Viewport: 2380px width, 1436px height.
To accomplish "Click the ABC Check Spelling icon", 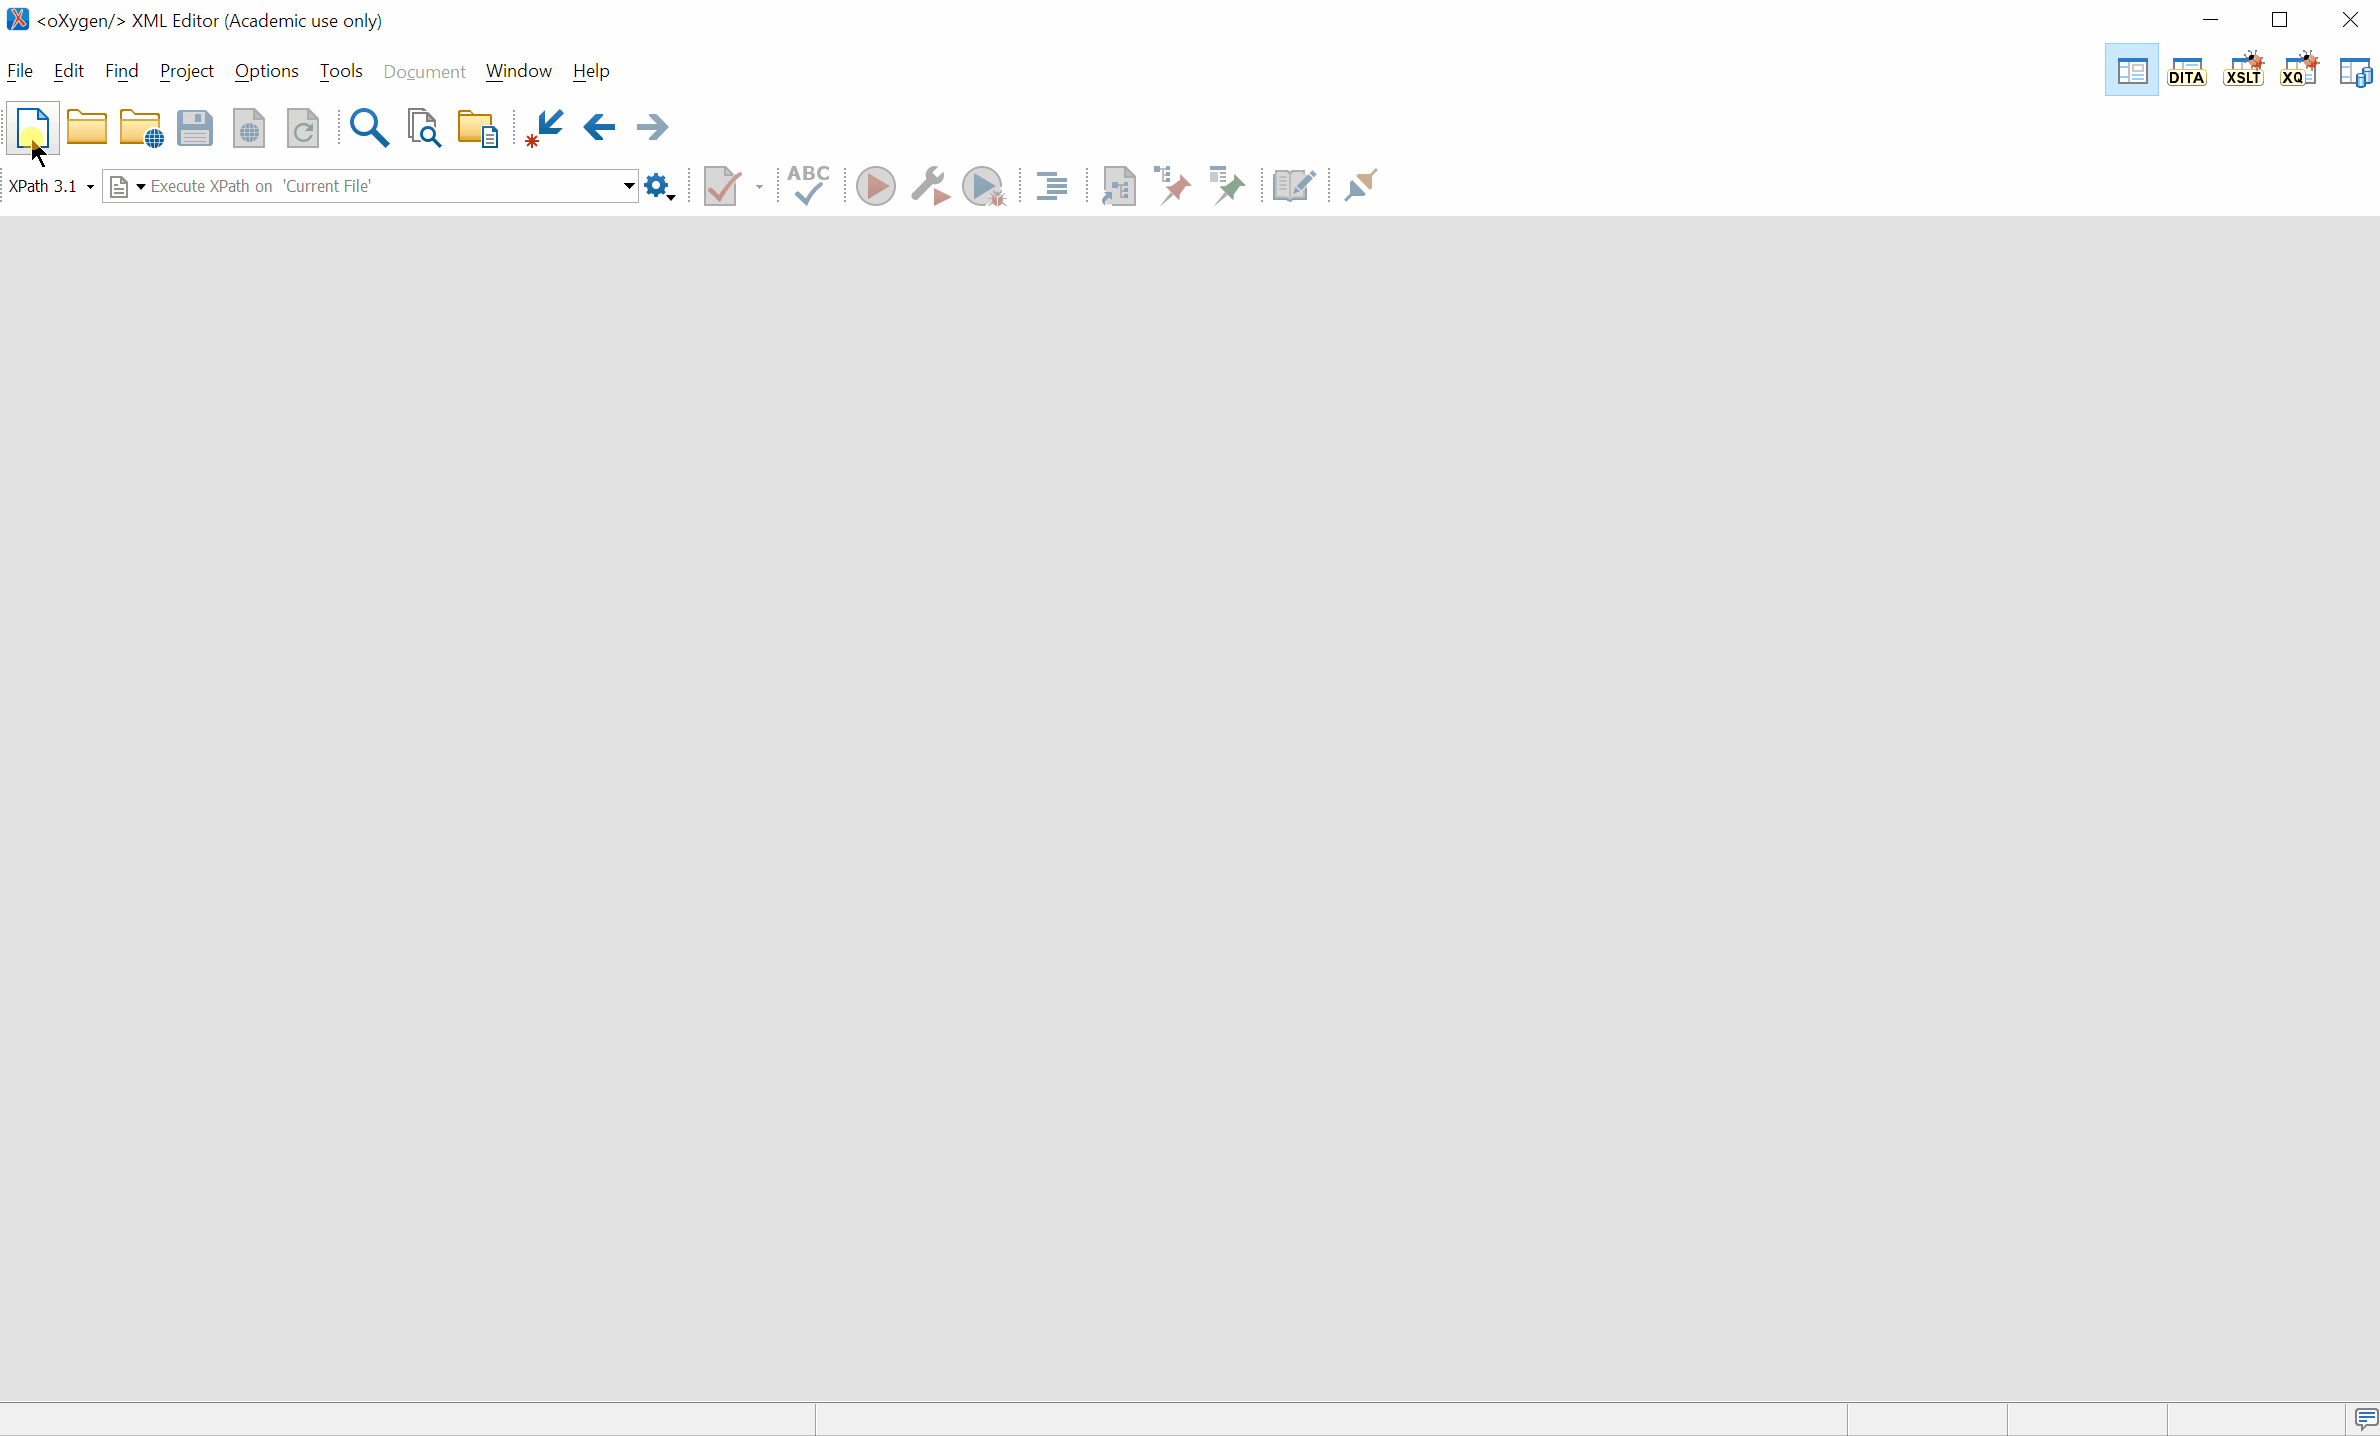I will 808,185.
